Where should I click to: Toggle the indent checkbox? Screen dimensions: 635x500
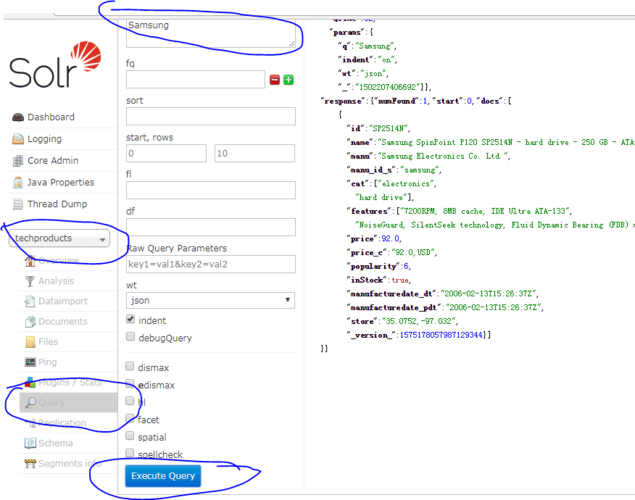pyautogui.click(x=130, y=319)
